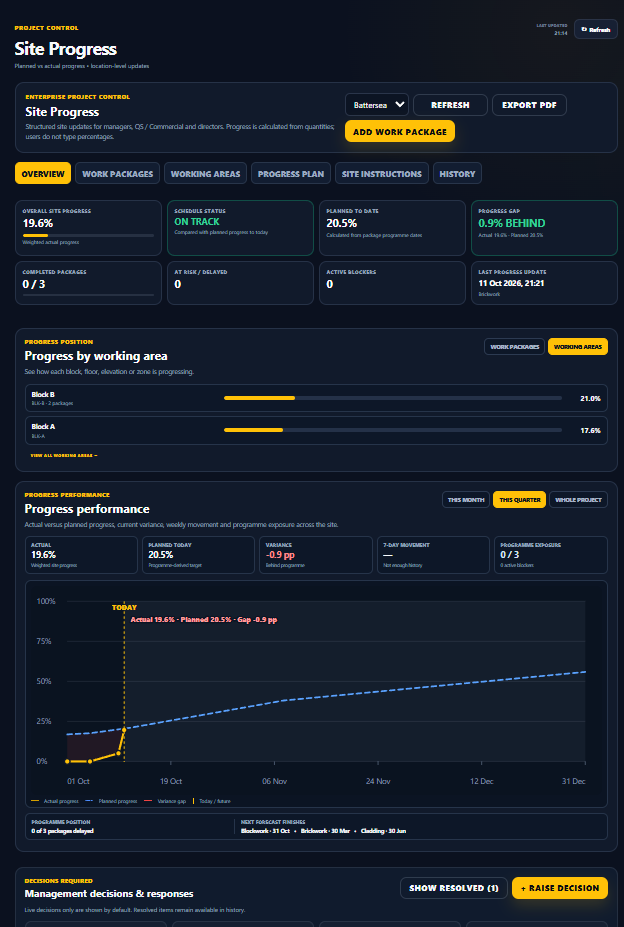The height and width of the screenshot is (927, 624).
Task: Click the Planned progress legend entry
Action: tap(111, 801)
